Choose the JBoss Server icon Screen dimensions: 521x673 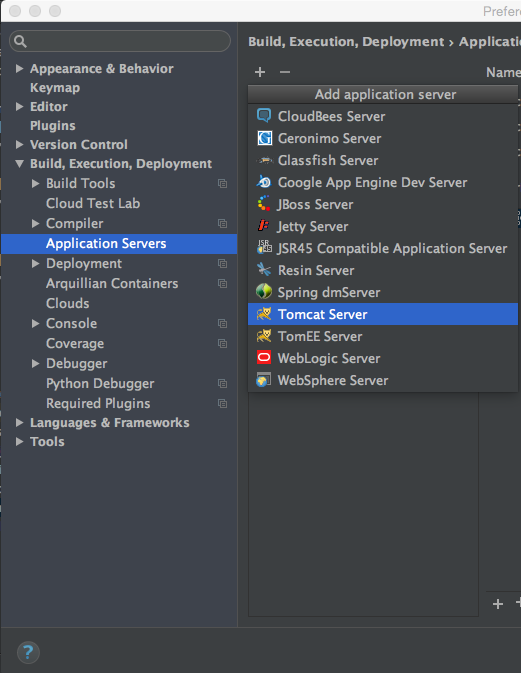coord(264,204)
